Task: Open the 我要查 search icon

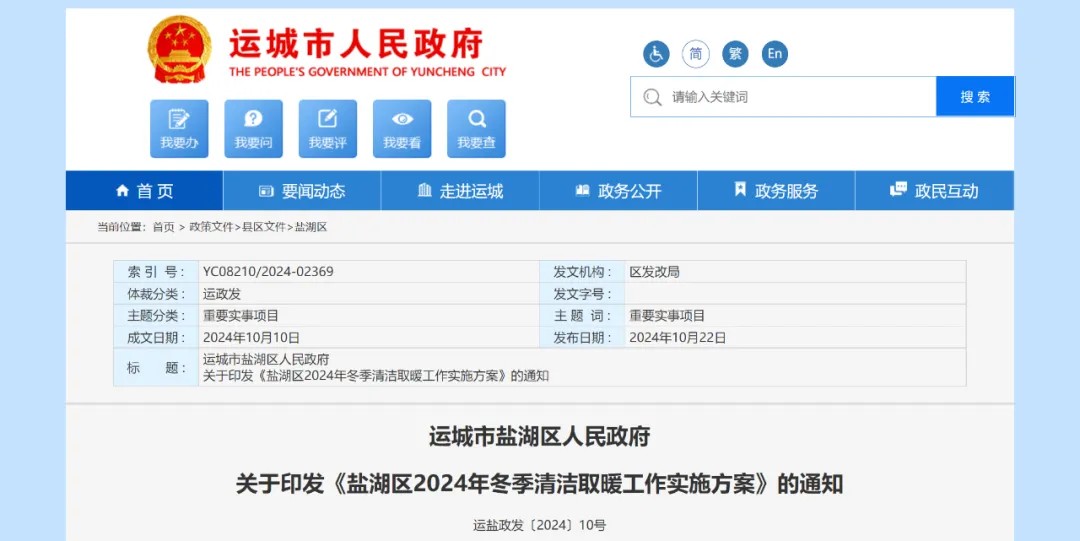Action: point(476,128)
